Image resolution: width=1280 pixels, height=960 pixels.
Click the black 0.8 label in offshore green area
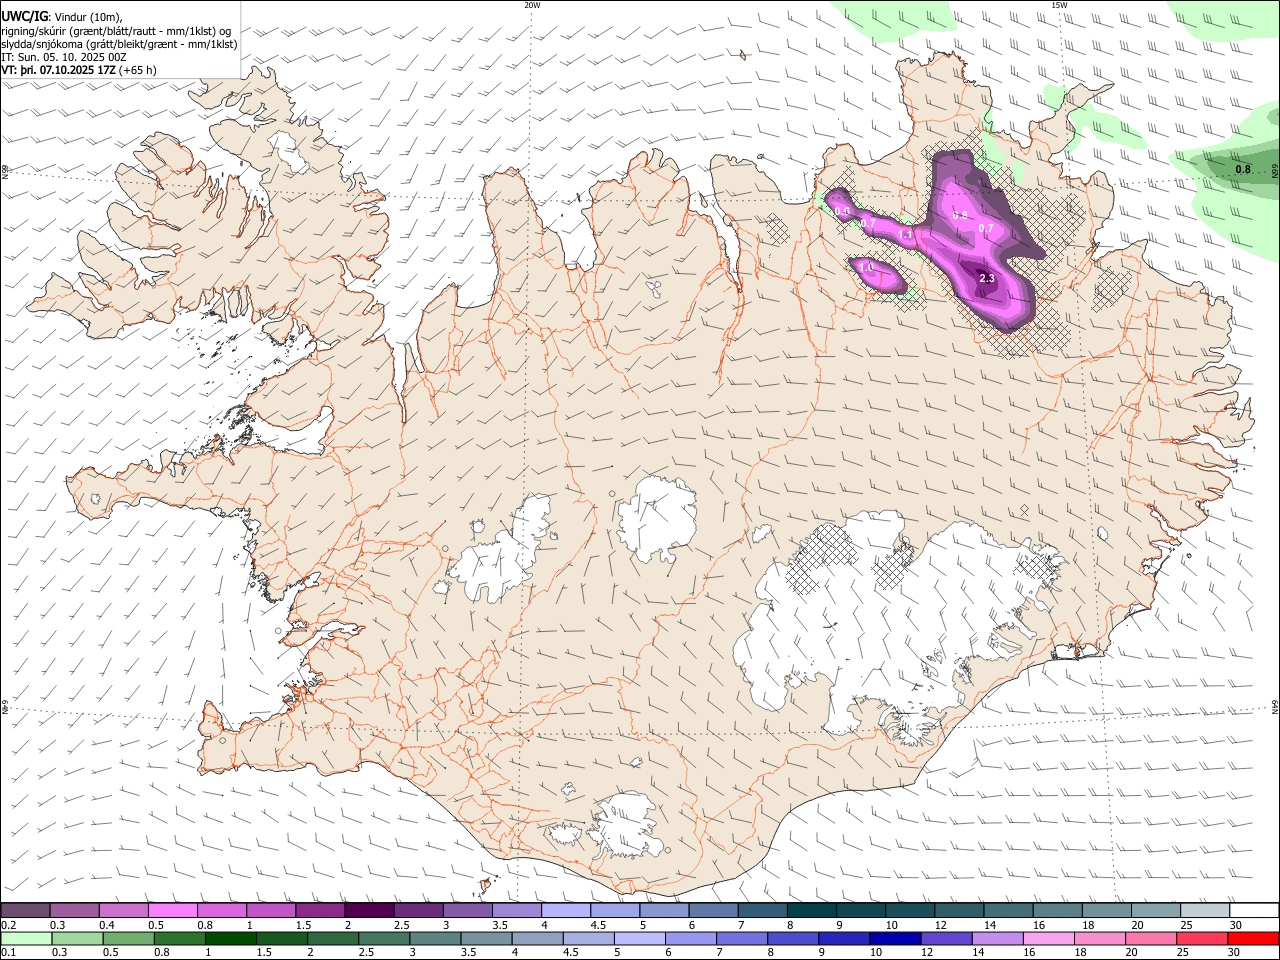[x=1243, y=169]
